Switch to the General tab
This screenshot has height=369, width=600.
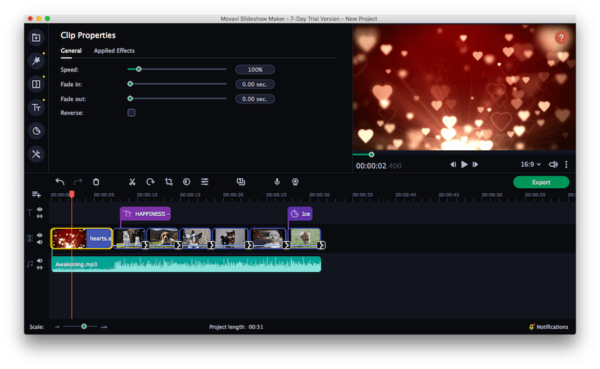pos(71,51)
